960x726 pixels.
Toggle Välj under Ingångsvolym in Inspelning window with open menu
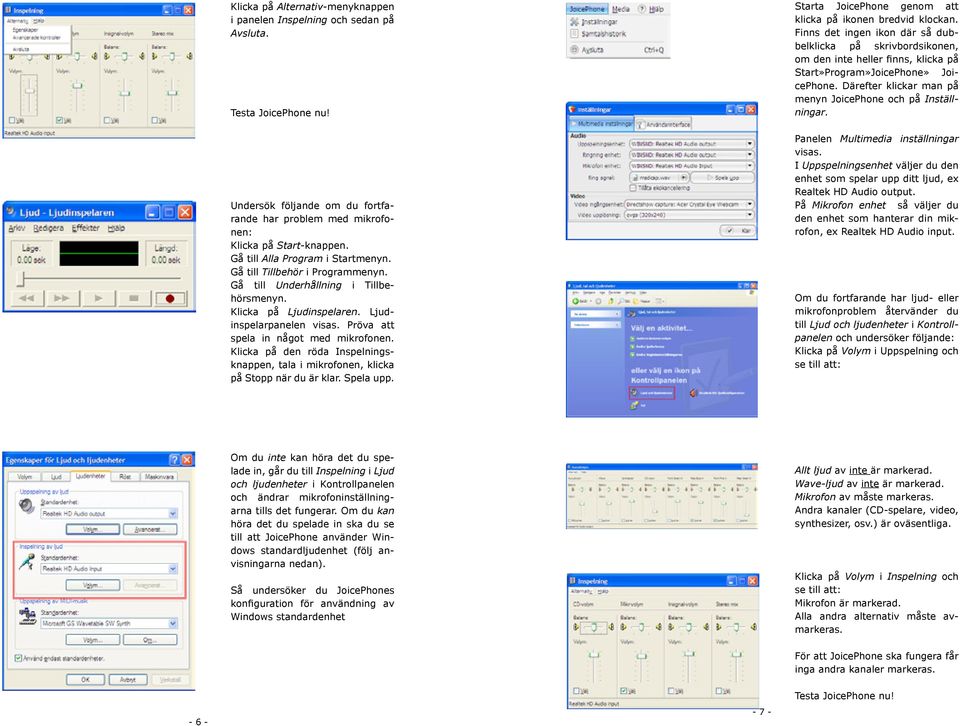click(108, 120)
